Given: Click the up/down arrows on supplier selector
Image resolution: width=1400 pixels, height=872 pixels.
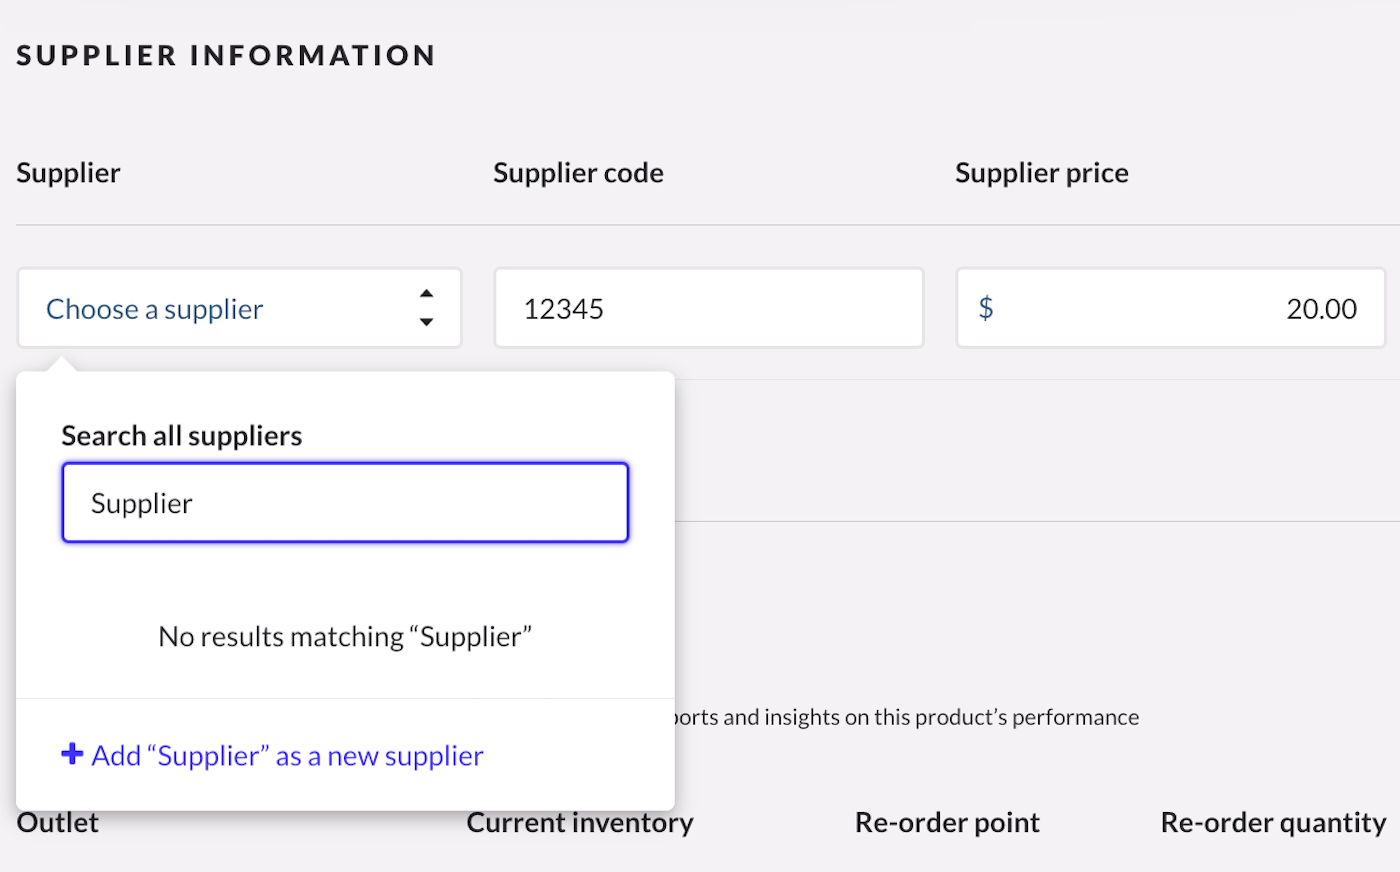Looking at the screenshot, I should click(x=426, y=308).
